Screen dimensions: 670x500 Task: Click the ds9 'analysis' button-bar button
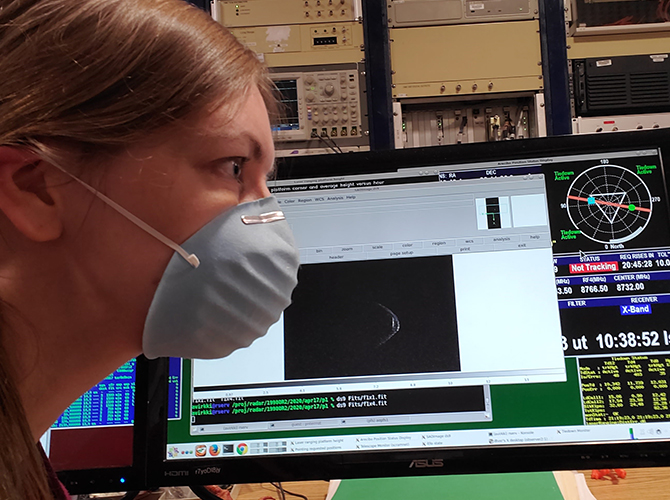click(502, 239)
